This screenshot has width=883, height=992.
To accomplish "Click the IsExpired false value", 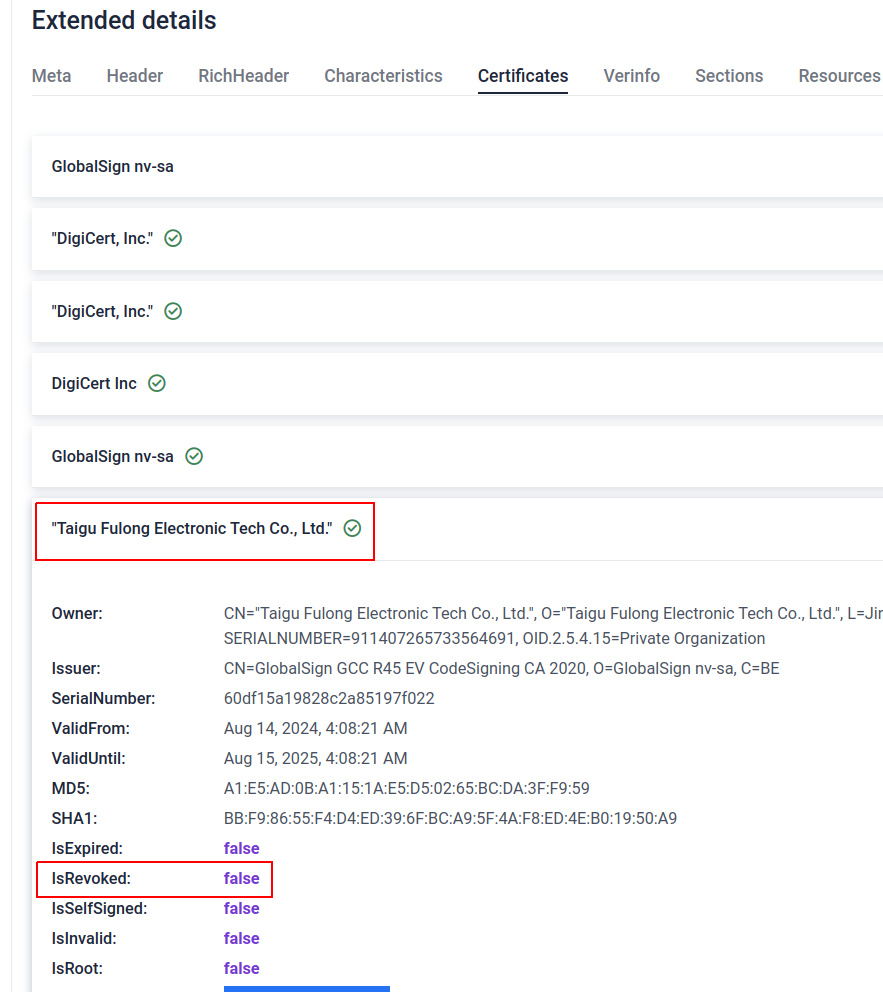I will tap(242, 848).
